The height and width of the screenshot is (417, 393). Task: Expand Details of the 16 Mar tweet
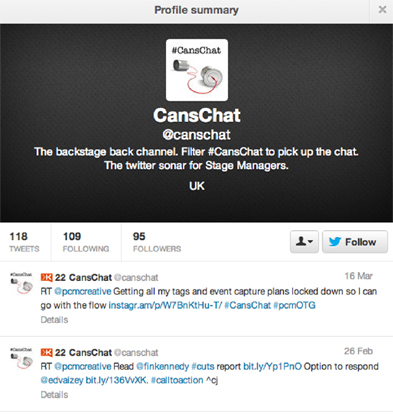coord(54,320)
